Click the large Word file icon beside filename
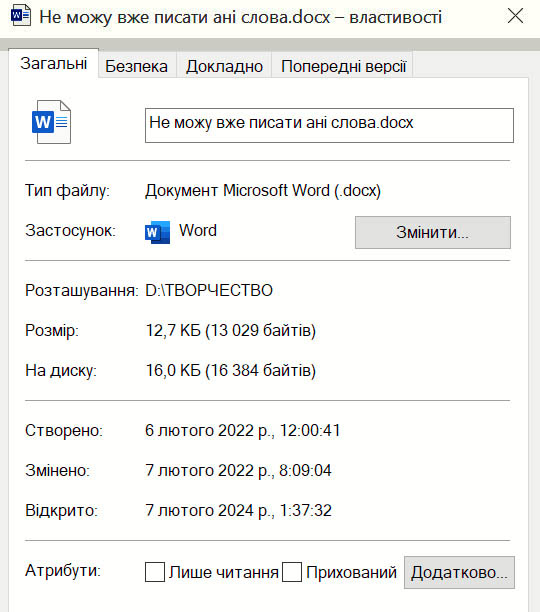Screen dimensions: 540x612 tap(52, 122)
